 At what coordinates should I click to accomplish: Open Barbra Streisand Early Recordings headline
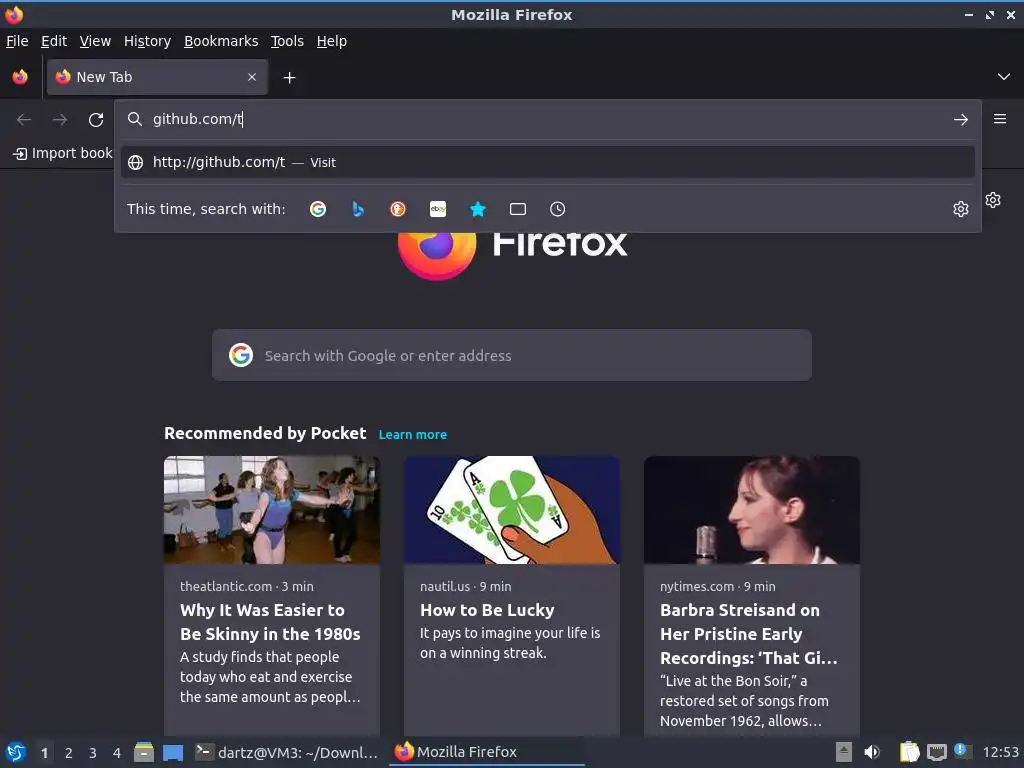pos(749,633)
